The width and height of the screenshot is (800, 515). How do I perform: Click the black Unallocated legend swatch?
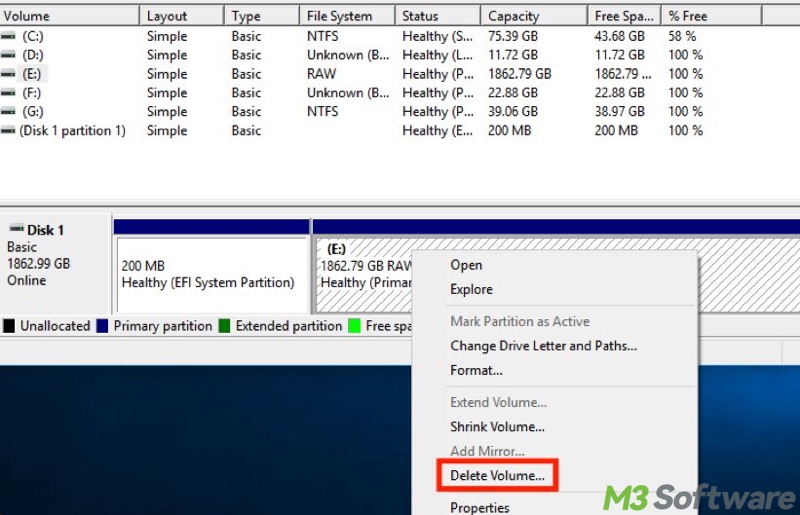tap(9, 326)
